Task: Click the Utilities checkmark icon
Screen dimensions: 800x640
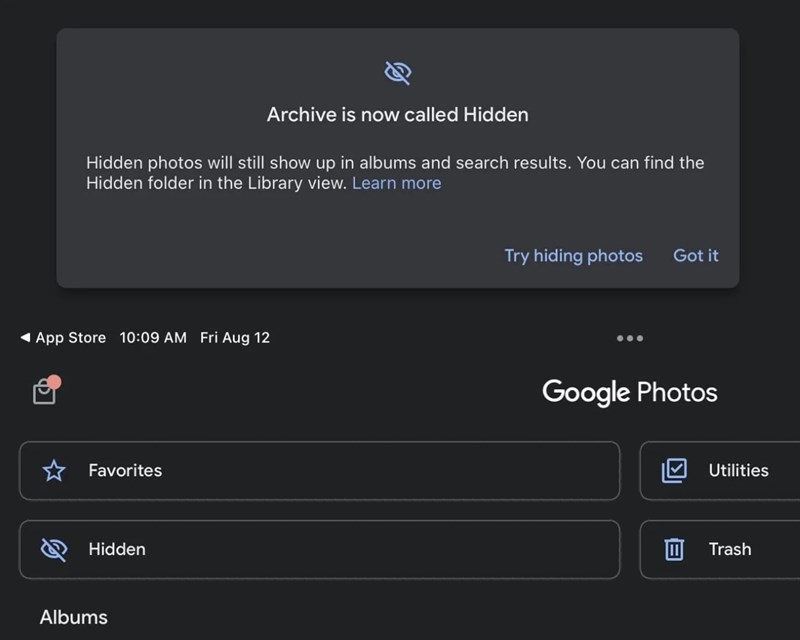Action: pyautogui.click(x=674, y=470)
